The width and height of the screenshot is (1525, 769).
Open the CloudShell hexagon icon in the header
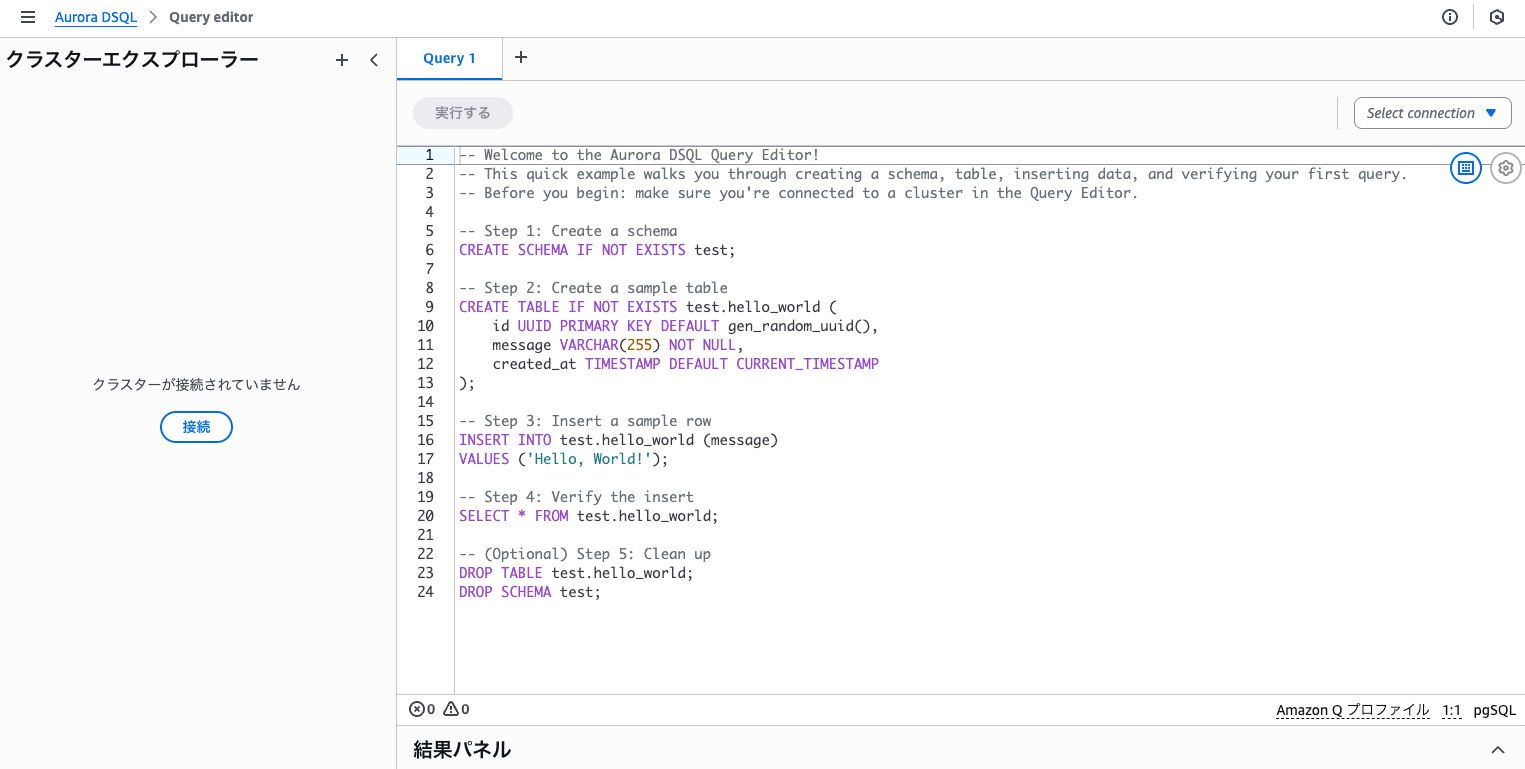[x=1496, y=16]
